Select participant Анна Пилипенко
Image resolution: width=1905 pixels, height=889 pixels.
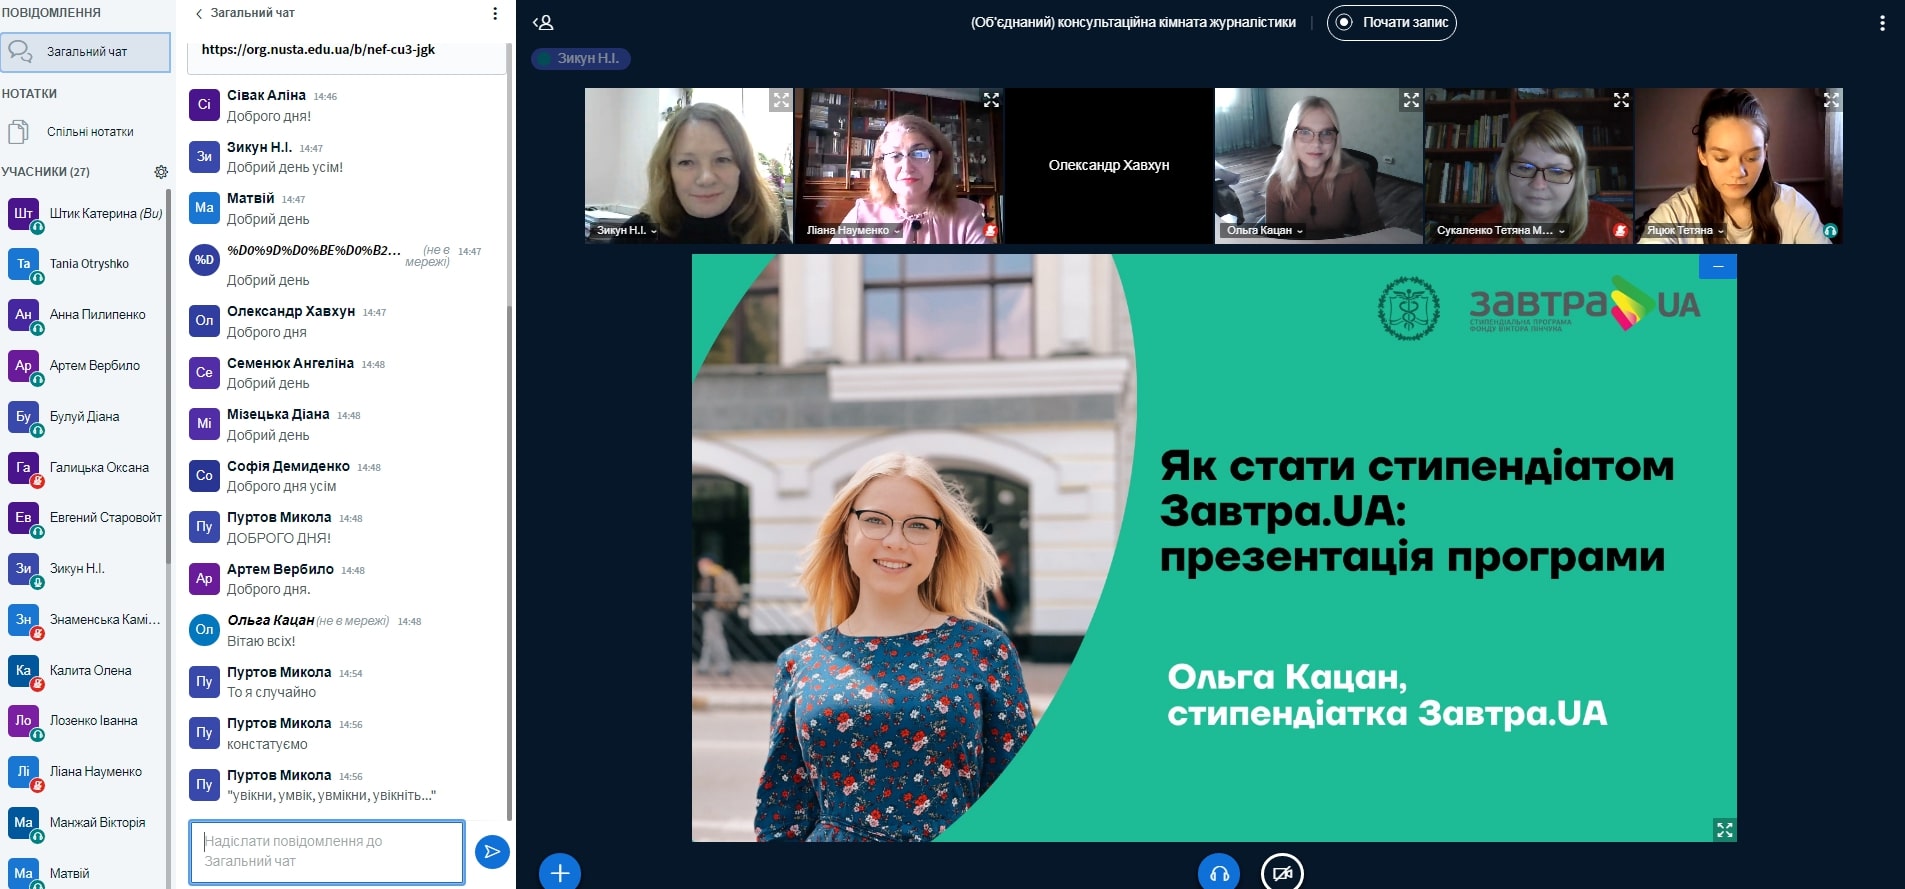[85, 314]
